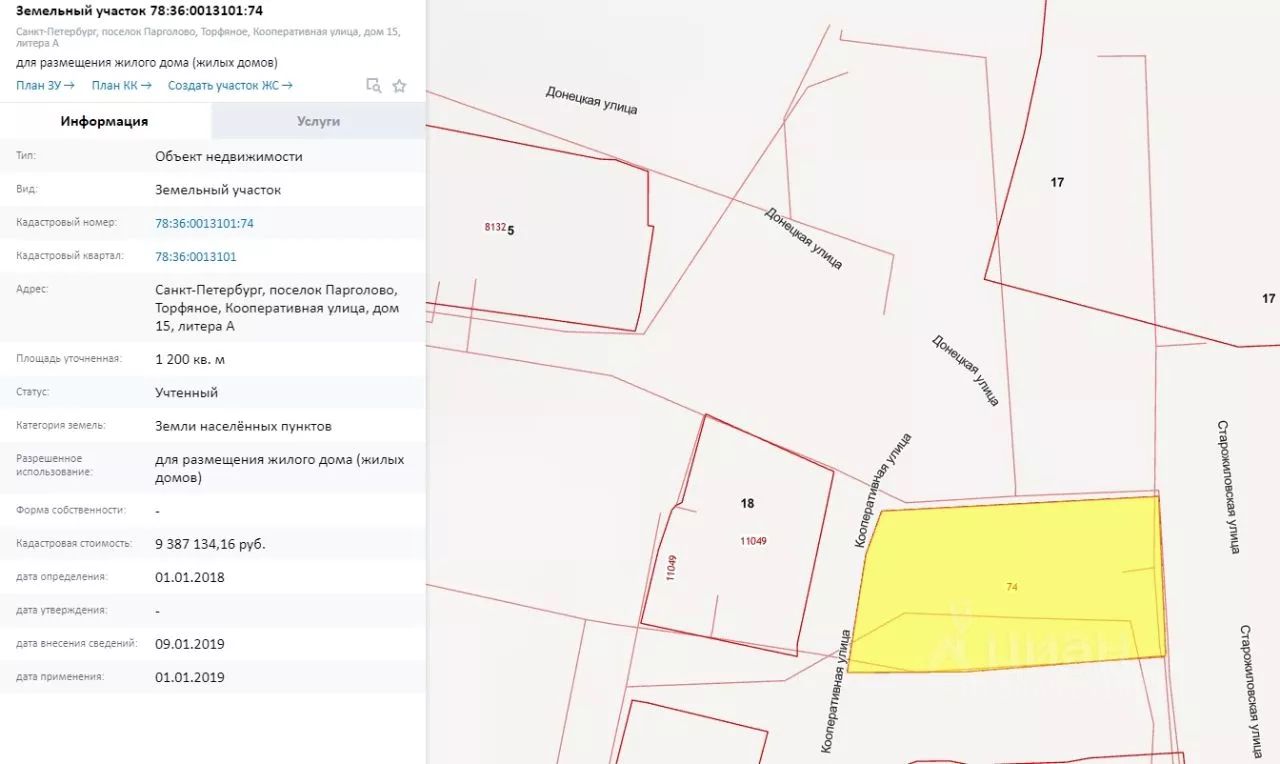The image size is (1280, 764).
Task: Click the cadastral value 9 387 134,16 руб.
Action: click(210, 544)
